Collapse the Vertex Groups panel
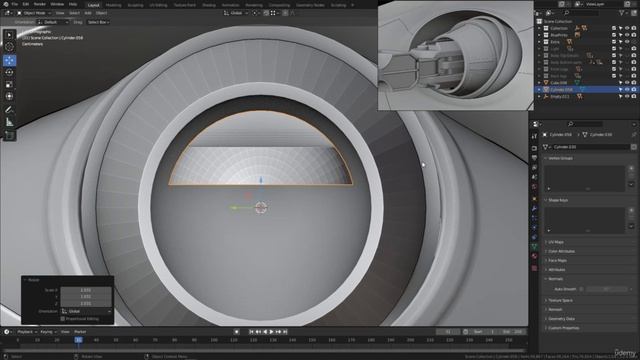The width and height of the screenshot is (640, 360). tap(559, 158)
